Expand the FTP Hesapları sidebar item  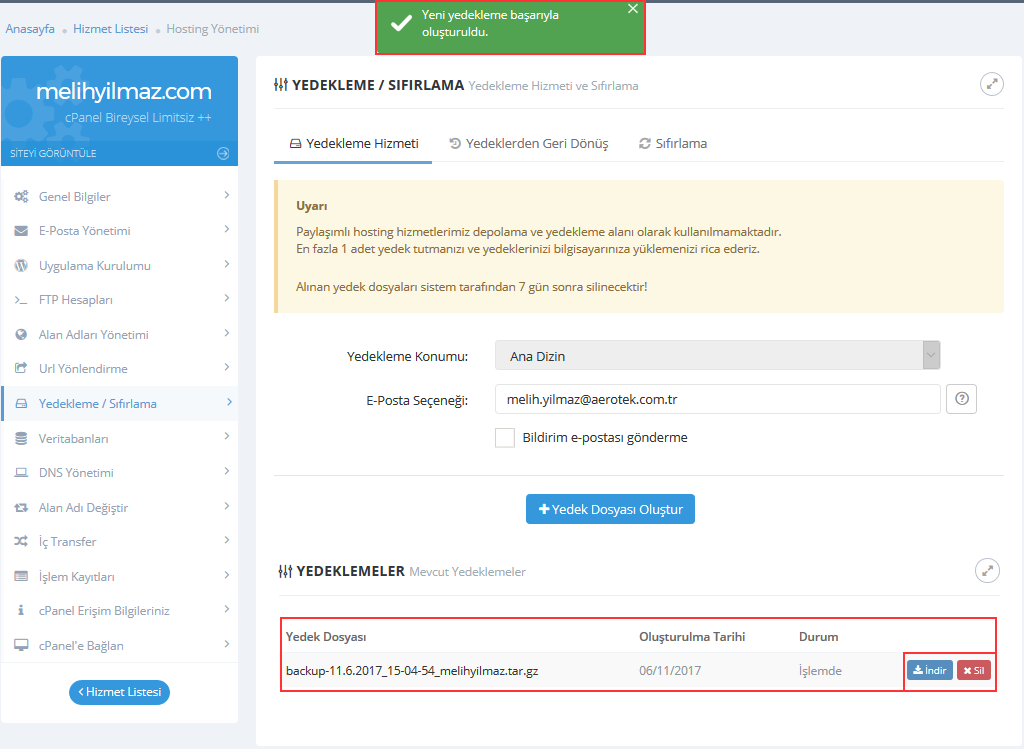point(76,300)
